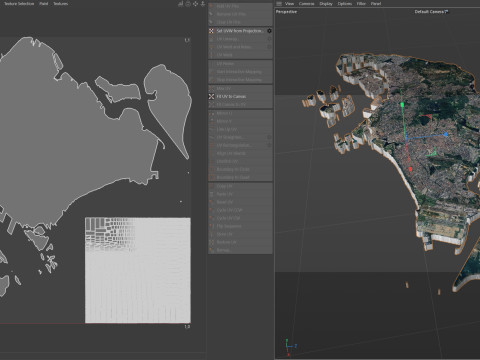
Task: Open Filter menu in viewport
Action: pos(361,4)
